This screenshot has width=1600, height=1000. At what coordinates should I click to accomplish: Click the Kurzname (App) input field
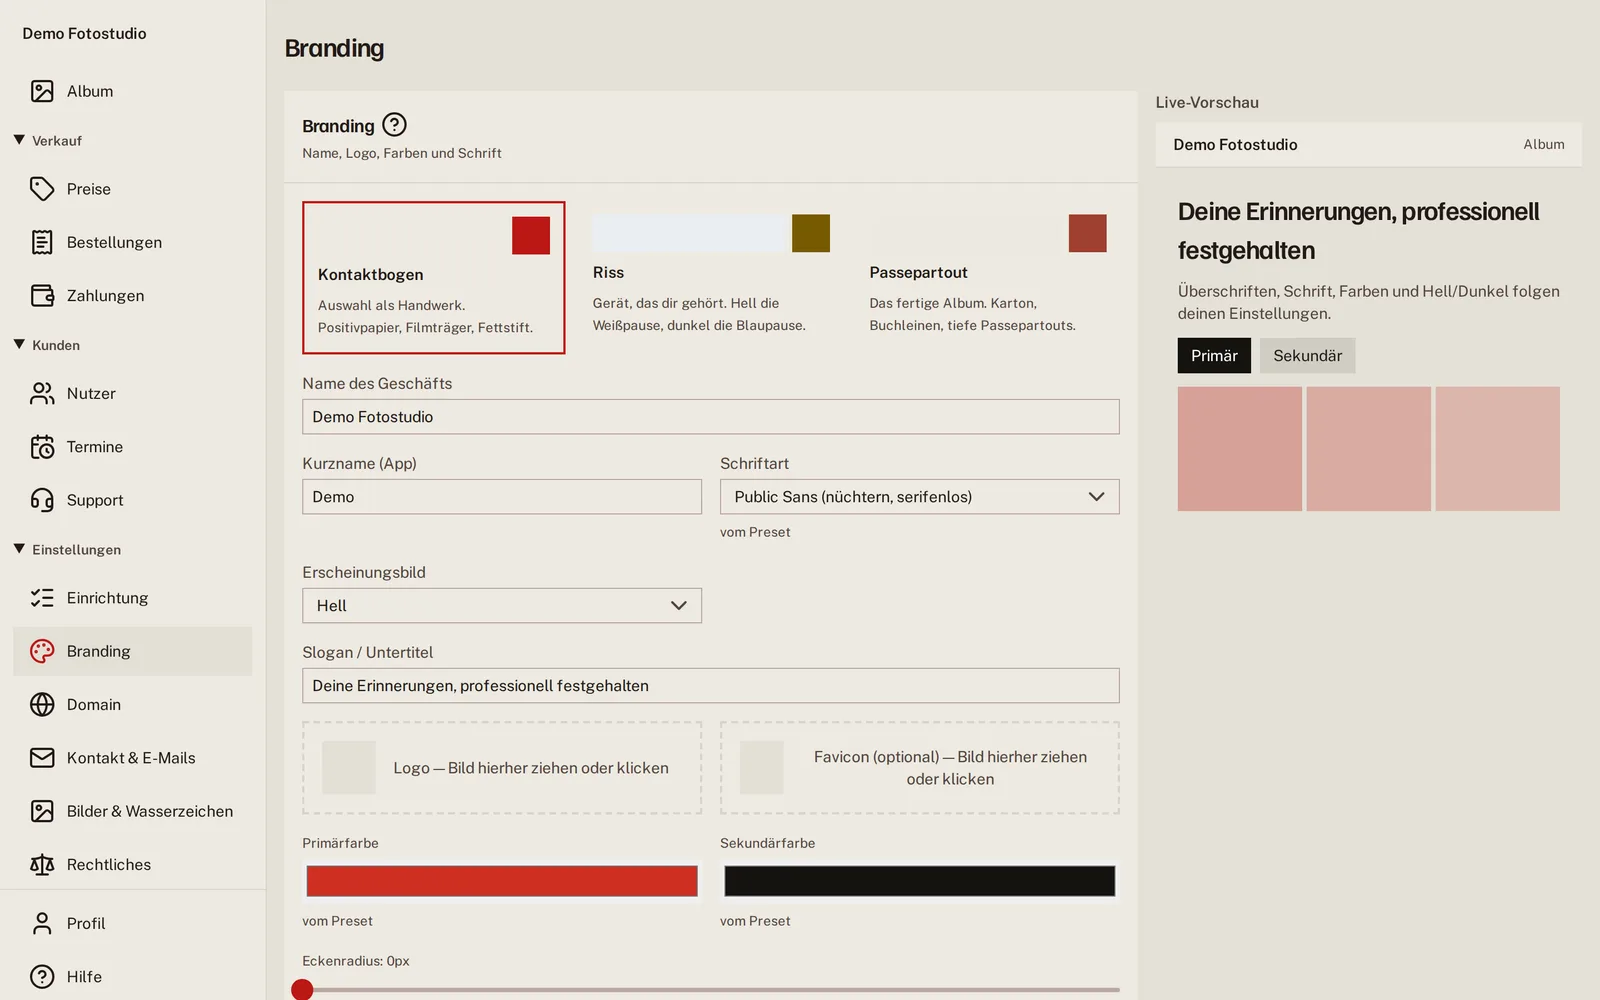[502, 497]
